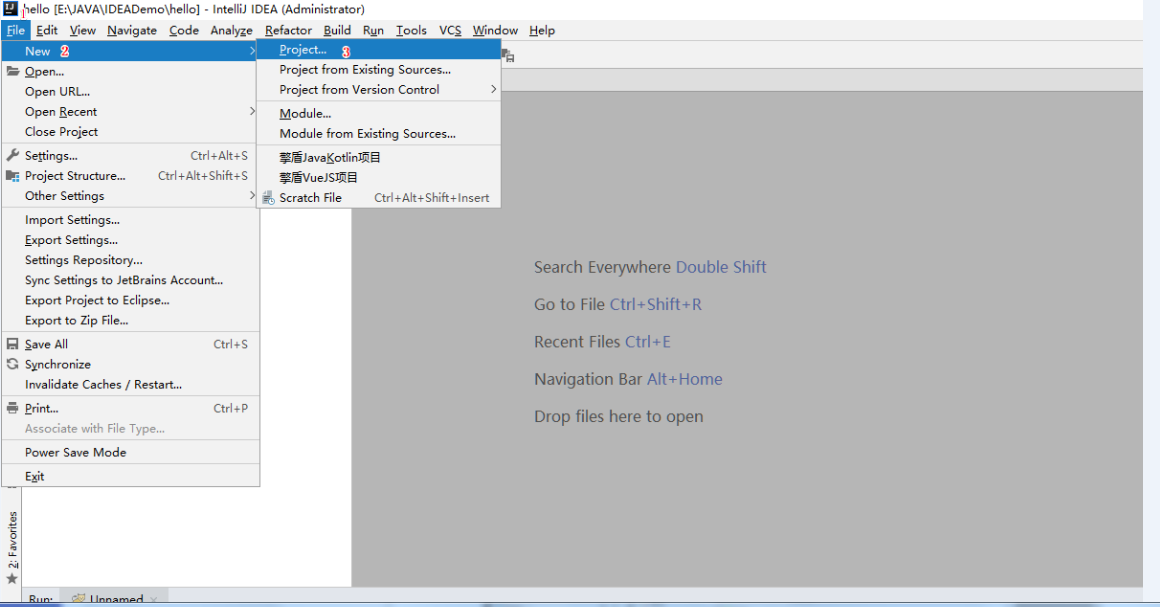Open the Code menu

click(x=183, y=30)
